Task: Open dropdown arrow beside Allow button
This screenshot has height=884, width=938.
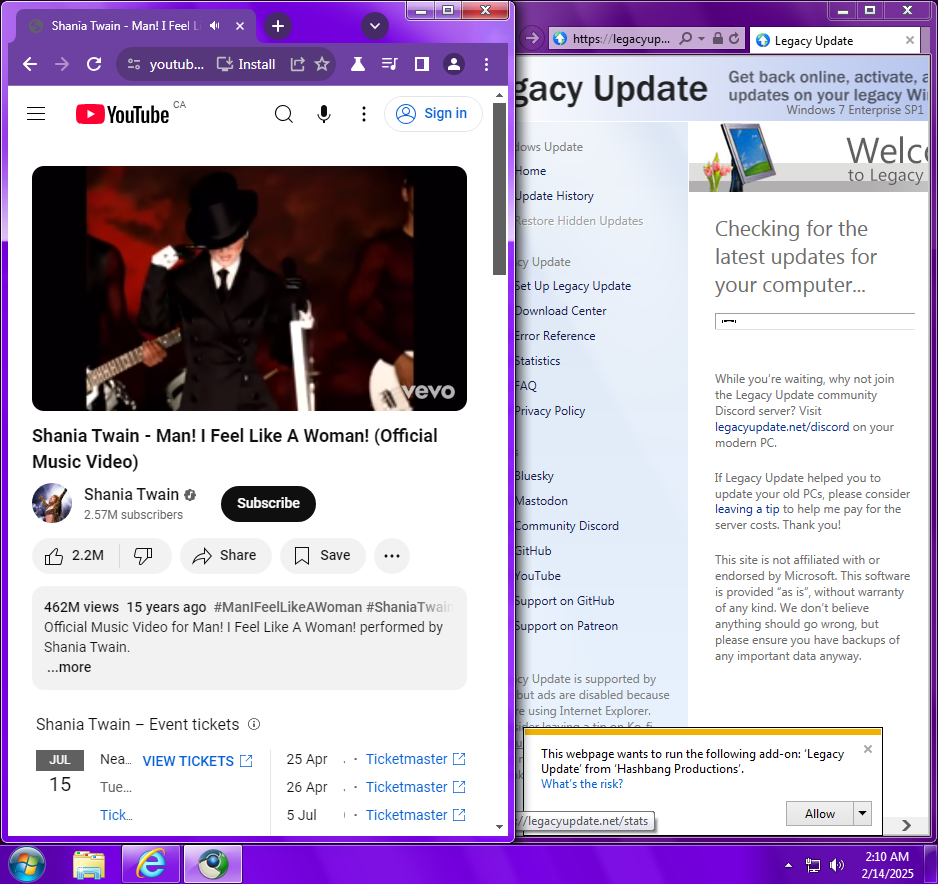Action: point(863,814)
